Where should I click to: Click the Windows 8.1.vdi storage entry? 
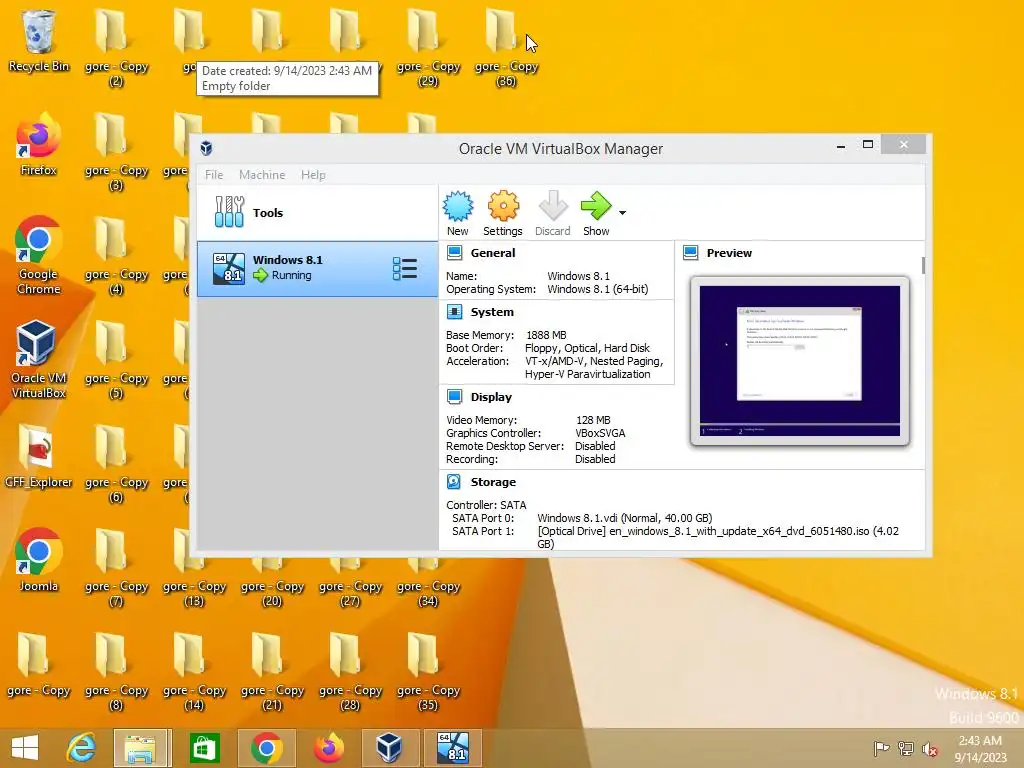[624, 518]
